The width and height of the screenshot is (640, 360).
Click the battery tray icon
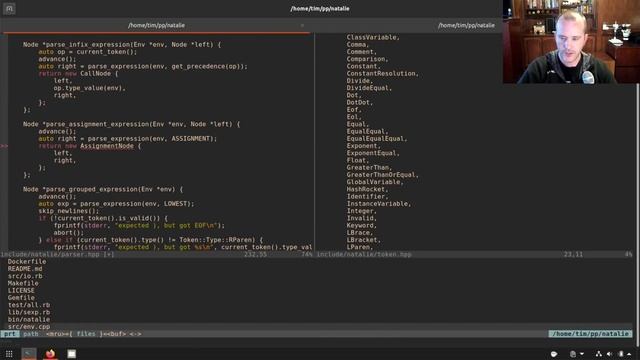(621, 354)
